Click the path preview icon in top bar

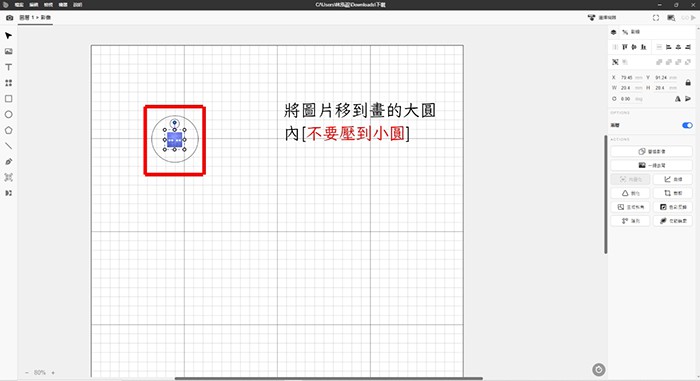pyautogui.click(x=671, y=17)
